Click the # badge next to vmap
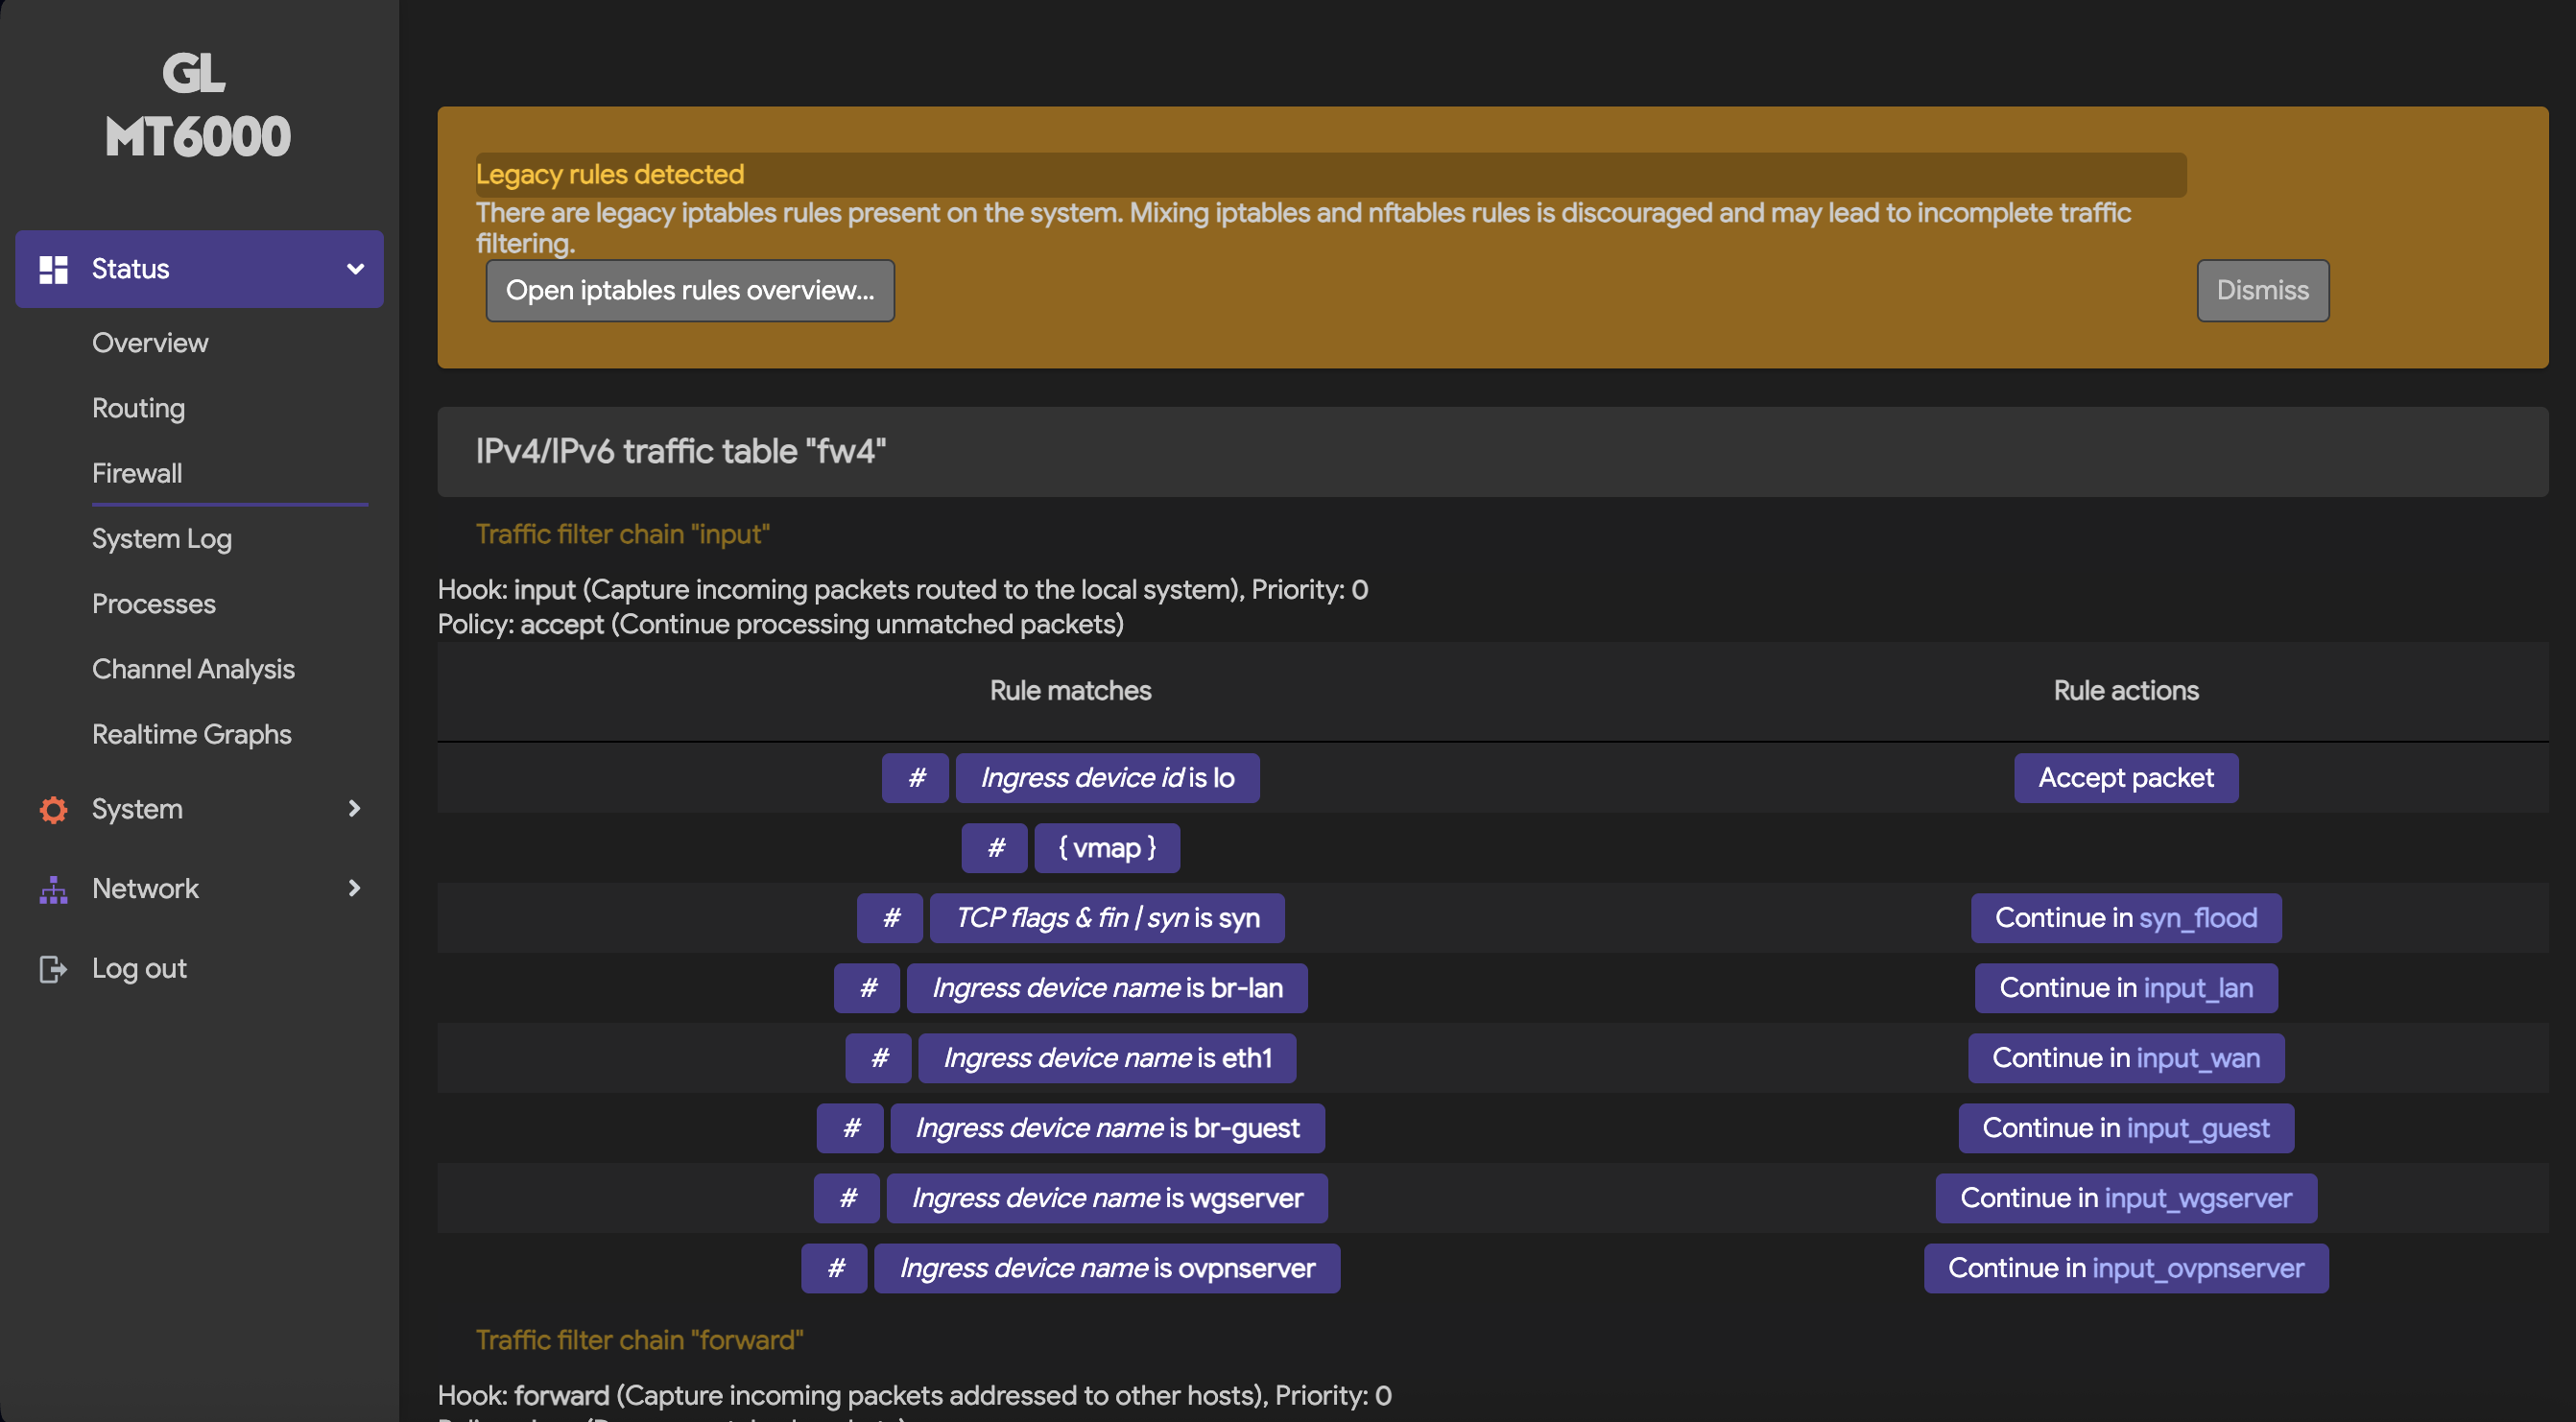This screenshot has height=1422, width=2576. click(x=994, y=848)
